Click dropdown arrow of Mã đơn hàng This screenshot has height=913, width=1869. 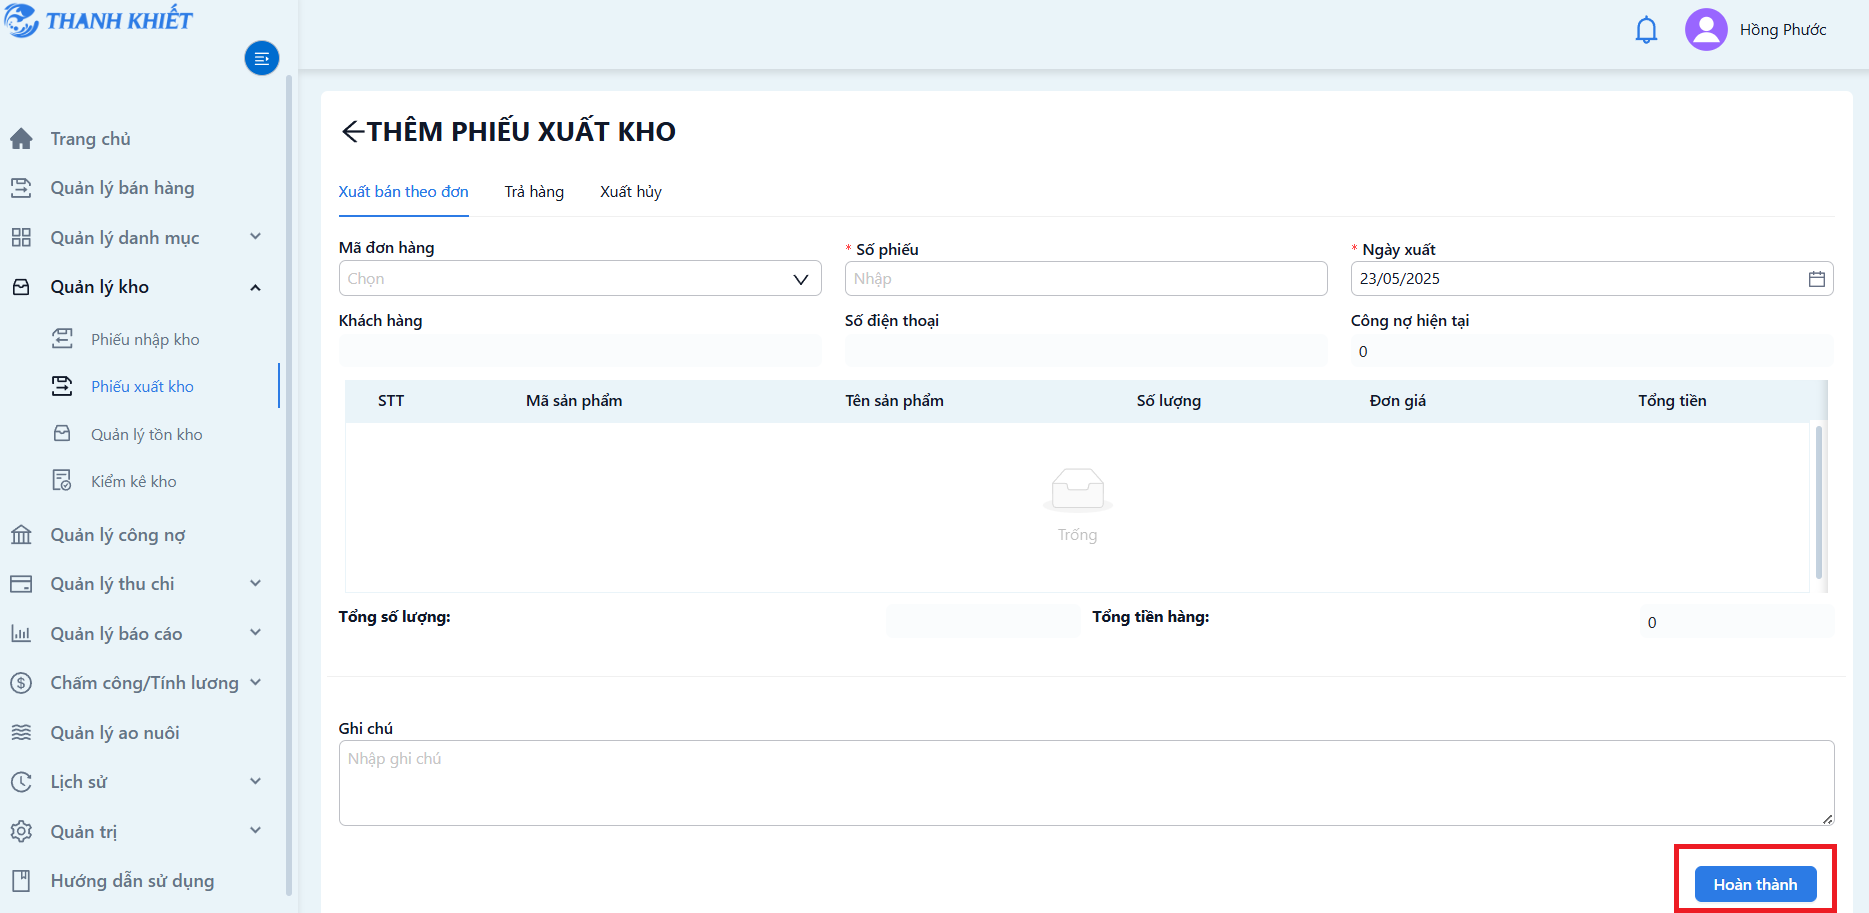(801, 279)
